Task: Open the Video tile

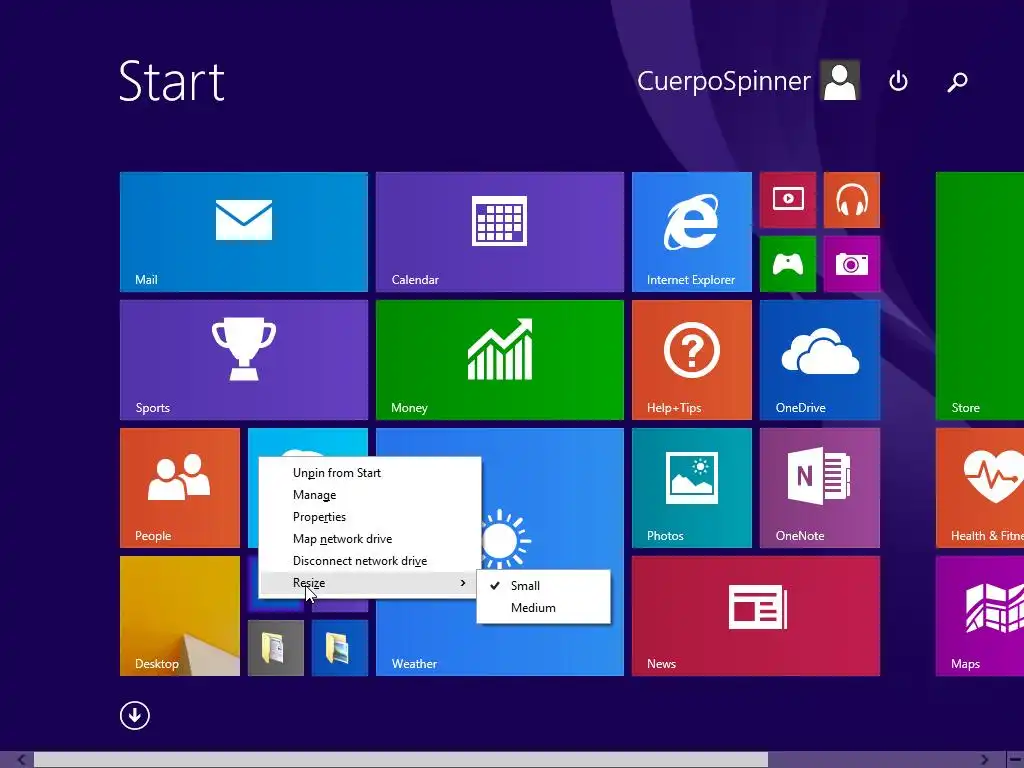Action: click(788, 200)
